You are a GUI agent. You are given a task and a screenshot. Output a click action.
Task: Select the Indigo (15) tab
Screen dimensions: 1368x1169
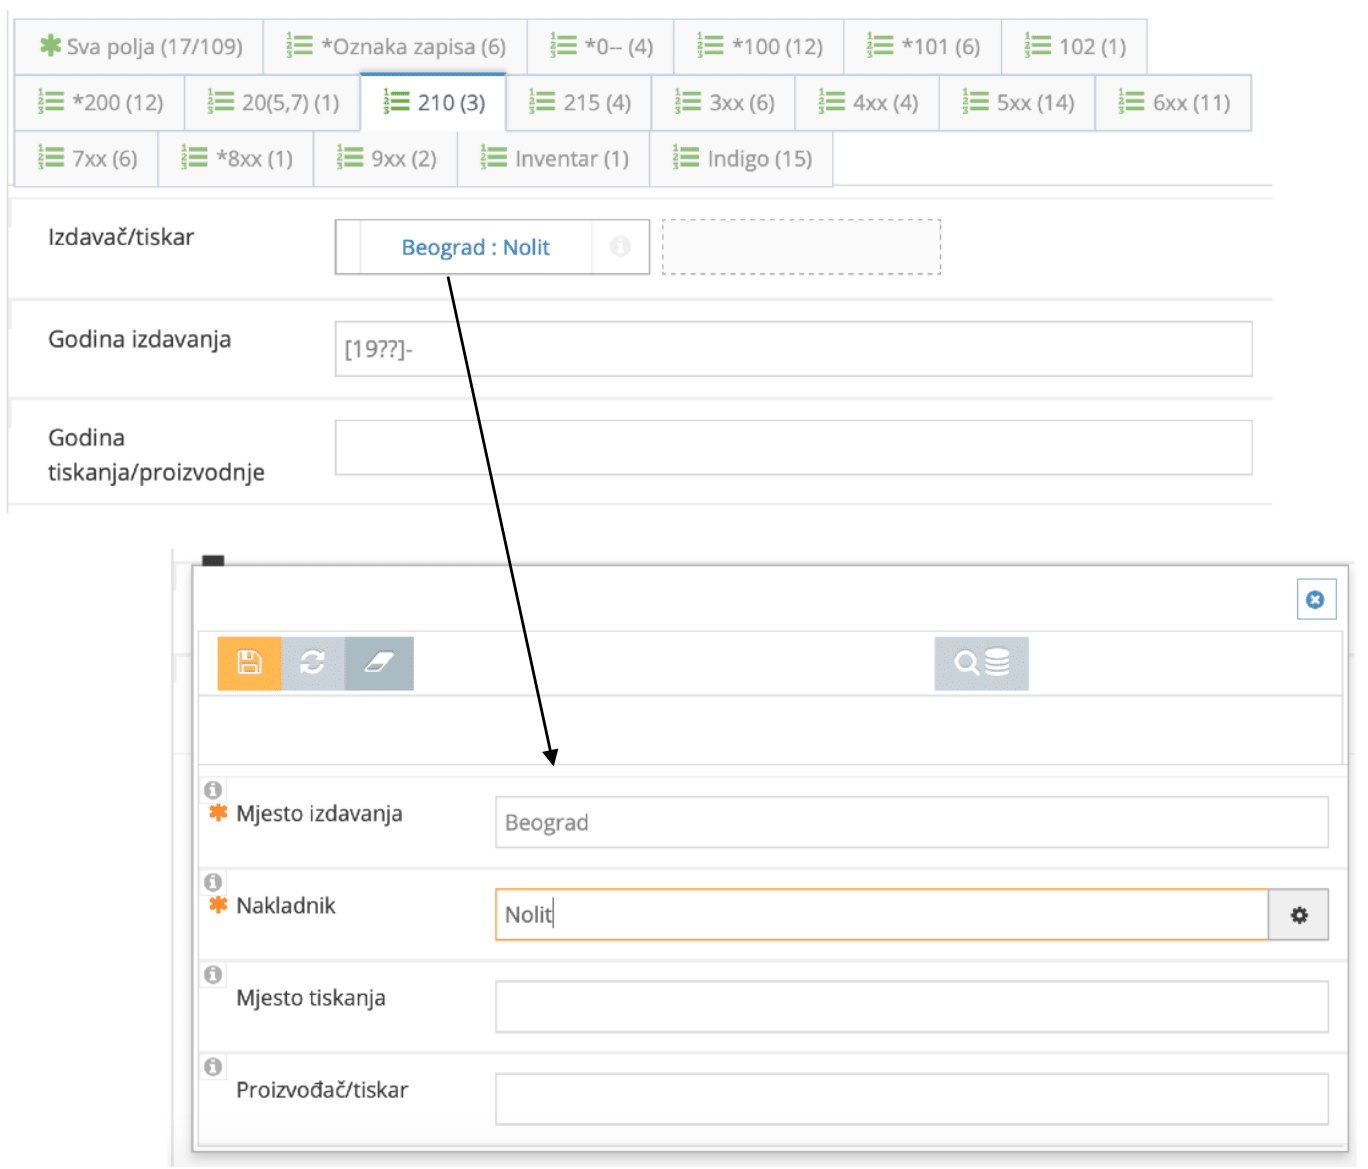tap(741, 159)
